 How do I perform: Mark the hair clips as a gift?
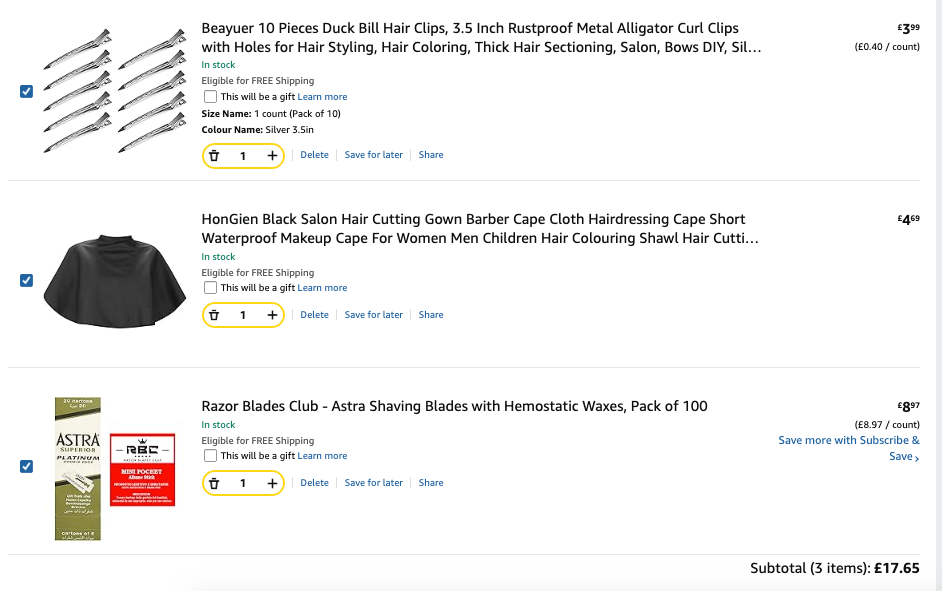point(210,97)
